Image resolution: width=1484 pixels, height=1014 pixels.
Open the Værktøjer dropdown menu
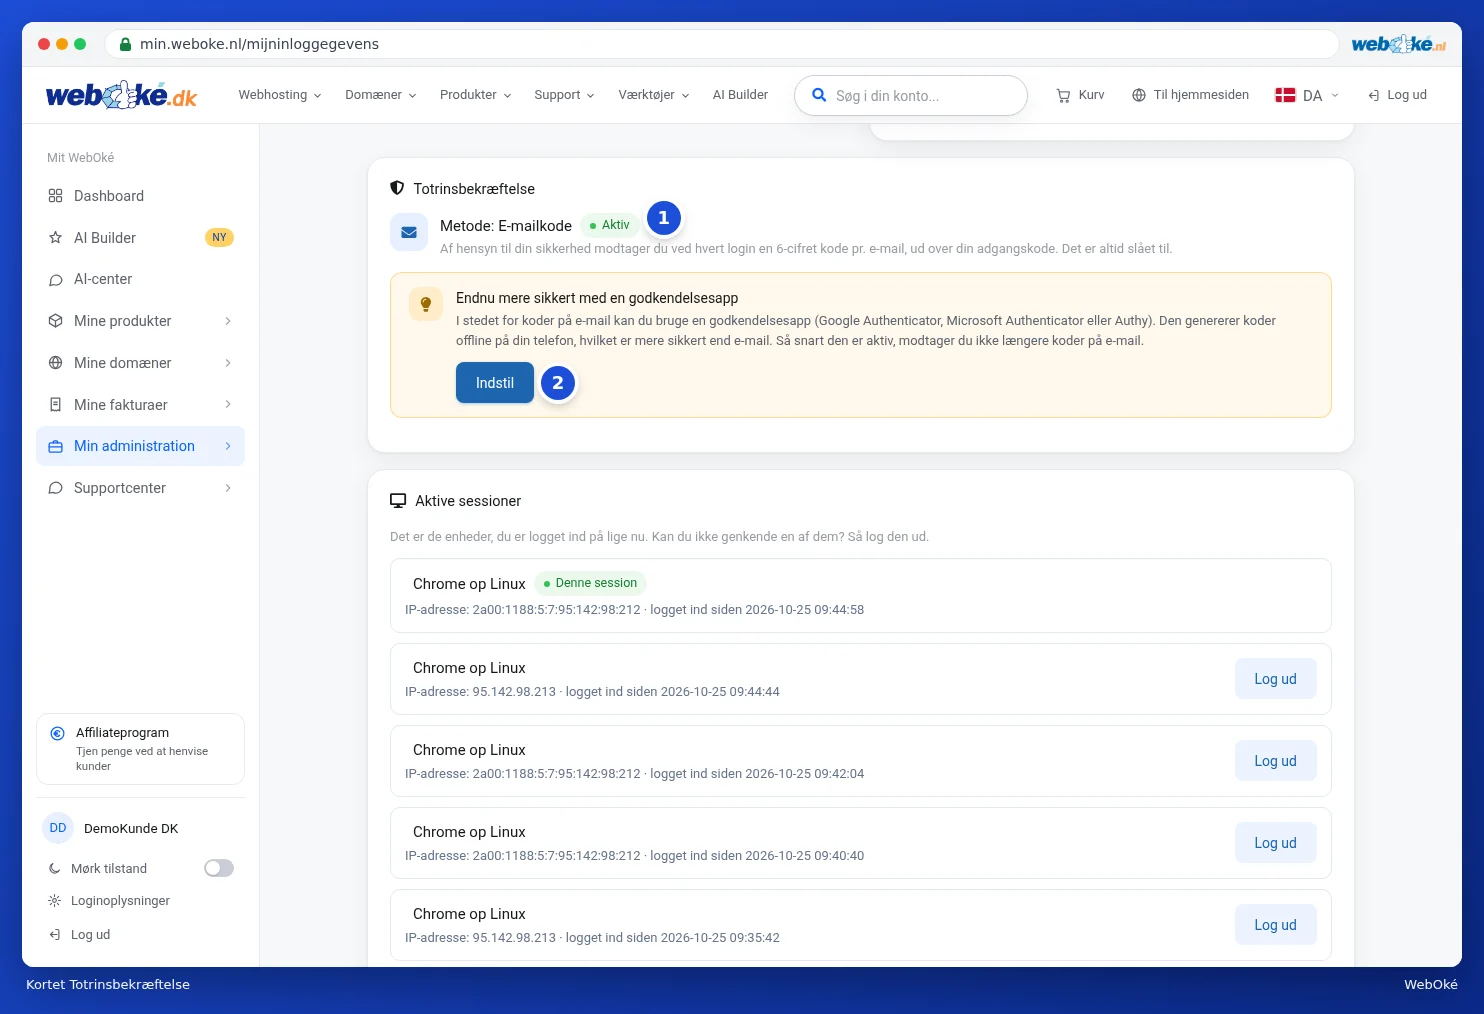(x=654, y=95)
